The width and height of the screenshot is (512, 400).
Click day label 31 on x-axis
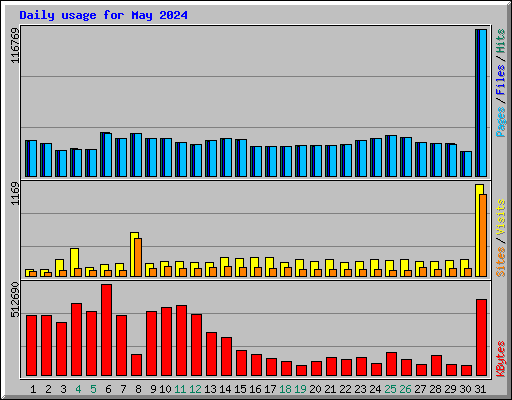480,389
